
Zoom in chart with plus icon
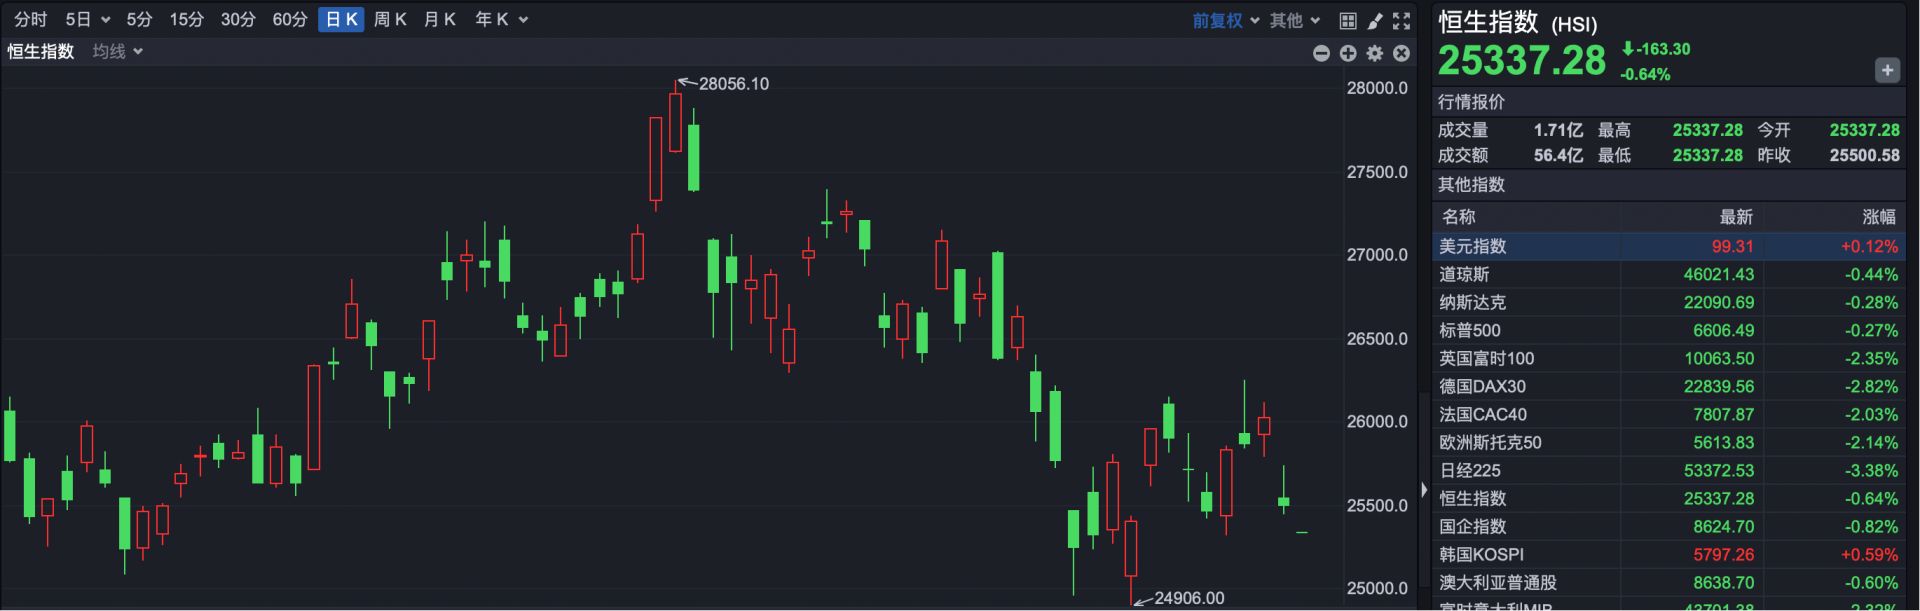(1348, 53)
